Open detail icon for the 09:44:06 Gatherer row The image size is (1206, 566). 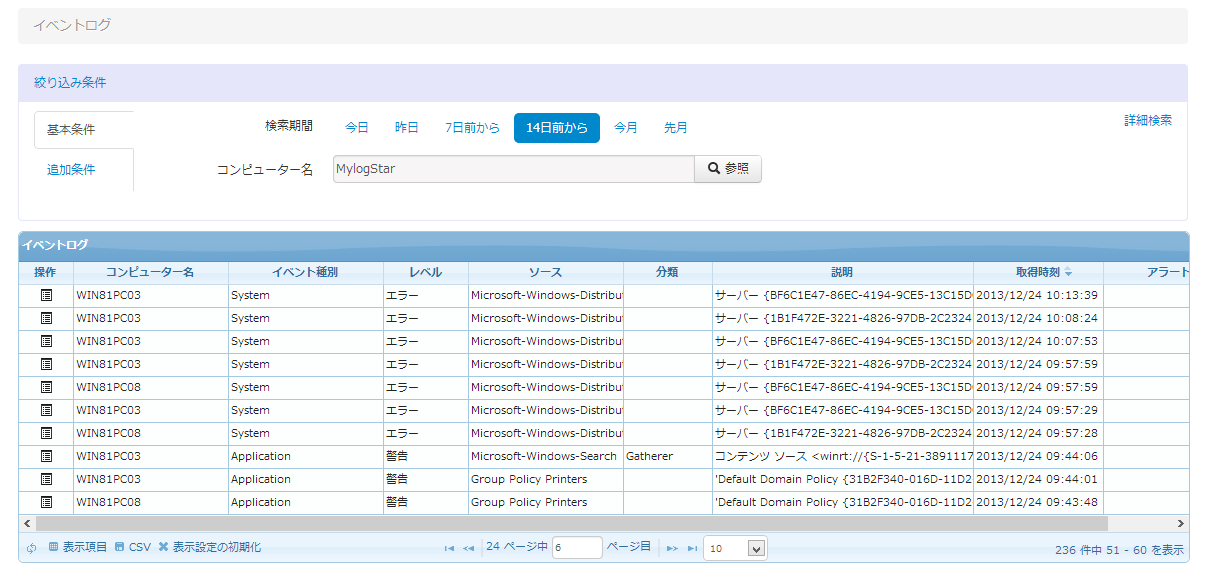point(45,456)
